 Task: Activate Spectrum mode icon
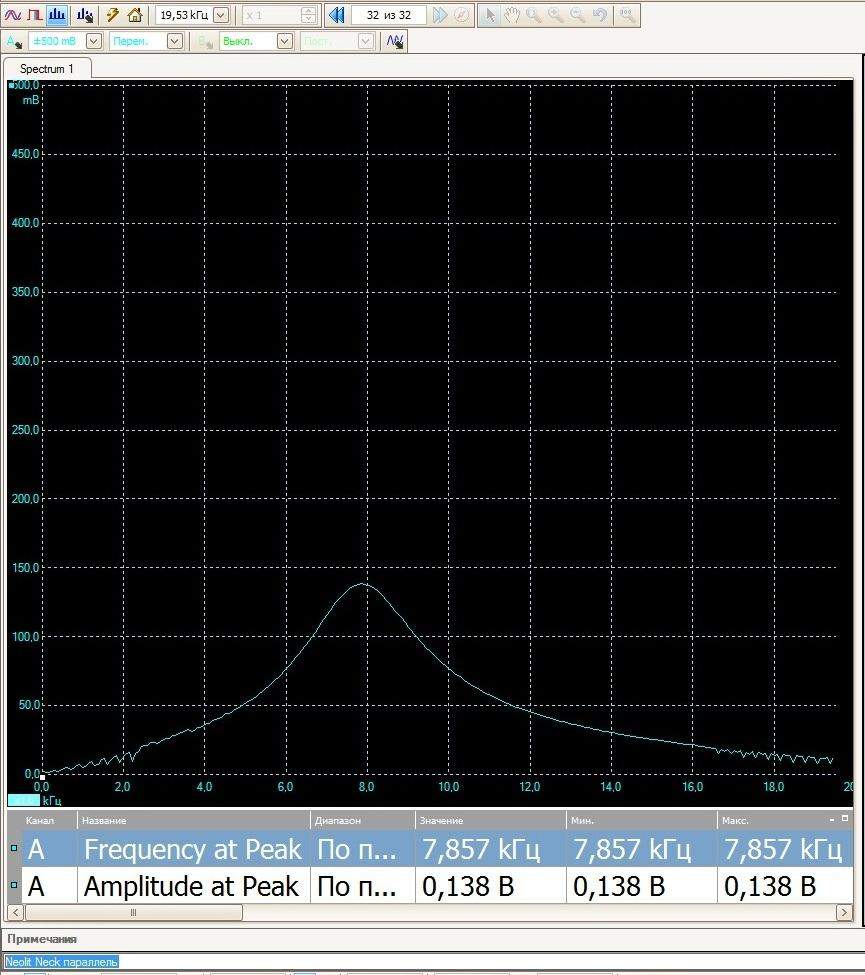(58, 15)
